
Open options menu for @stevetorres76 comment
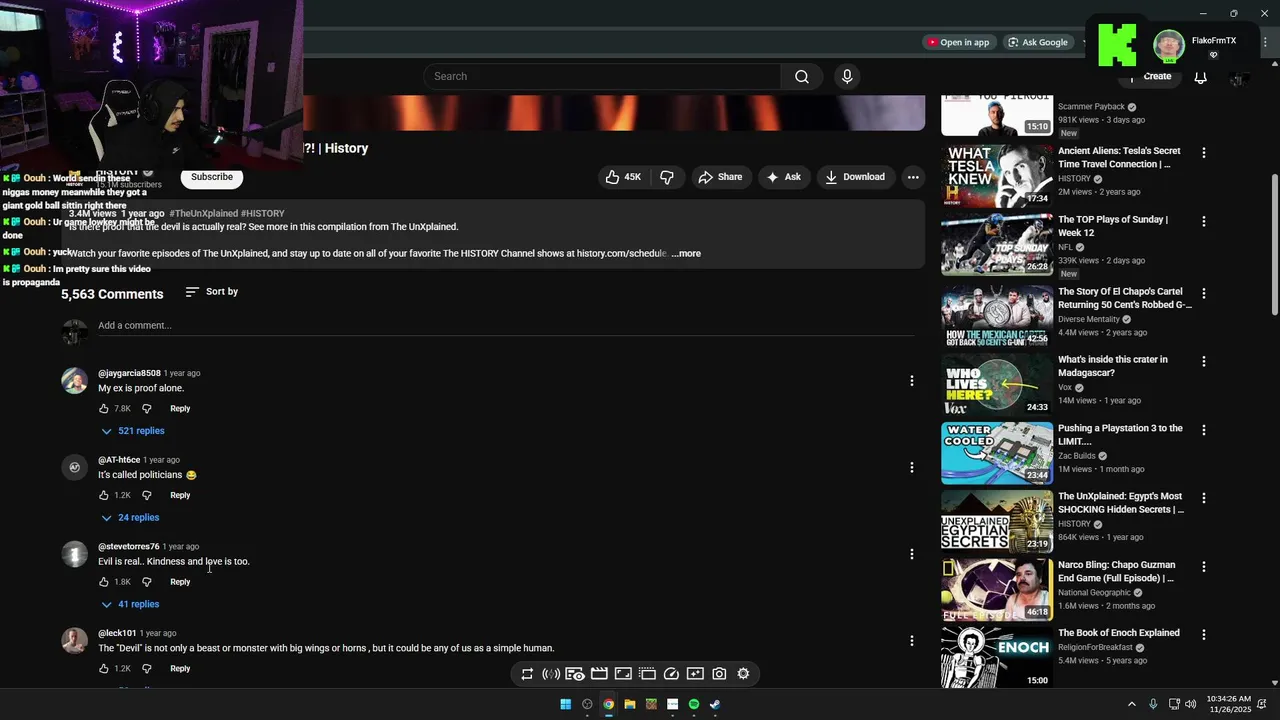(911, 554)
